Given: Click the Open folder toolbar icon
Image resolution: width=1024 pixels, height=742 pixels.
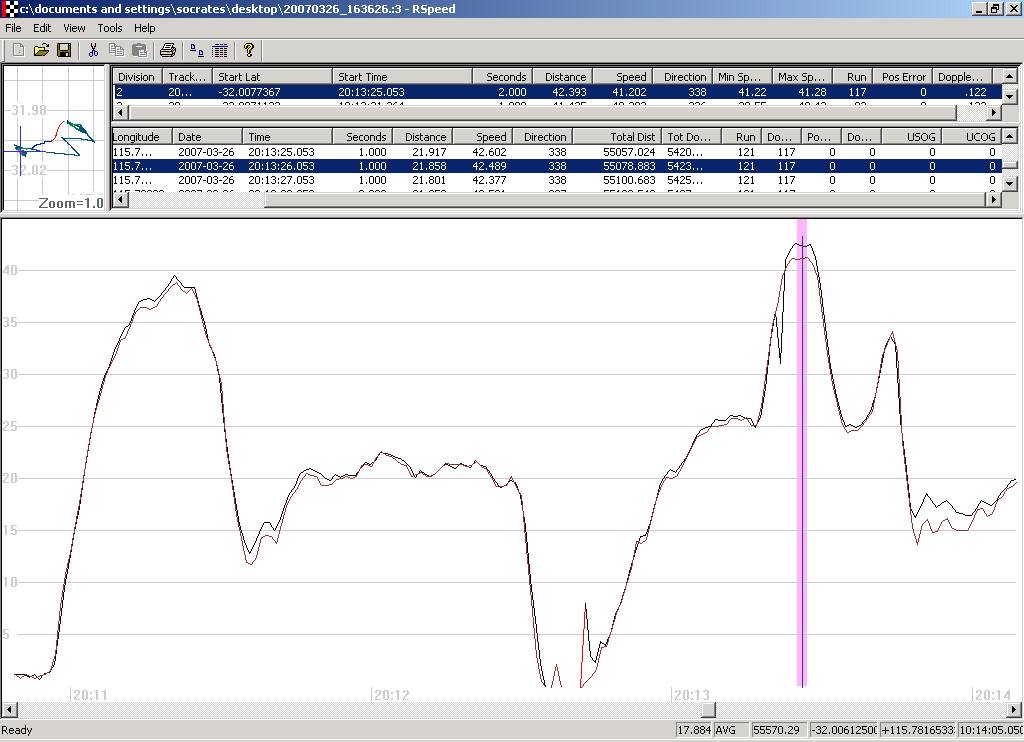Looking at the screenshot, I should tap(41, 50).
